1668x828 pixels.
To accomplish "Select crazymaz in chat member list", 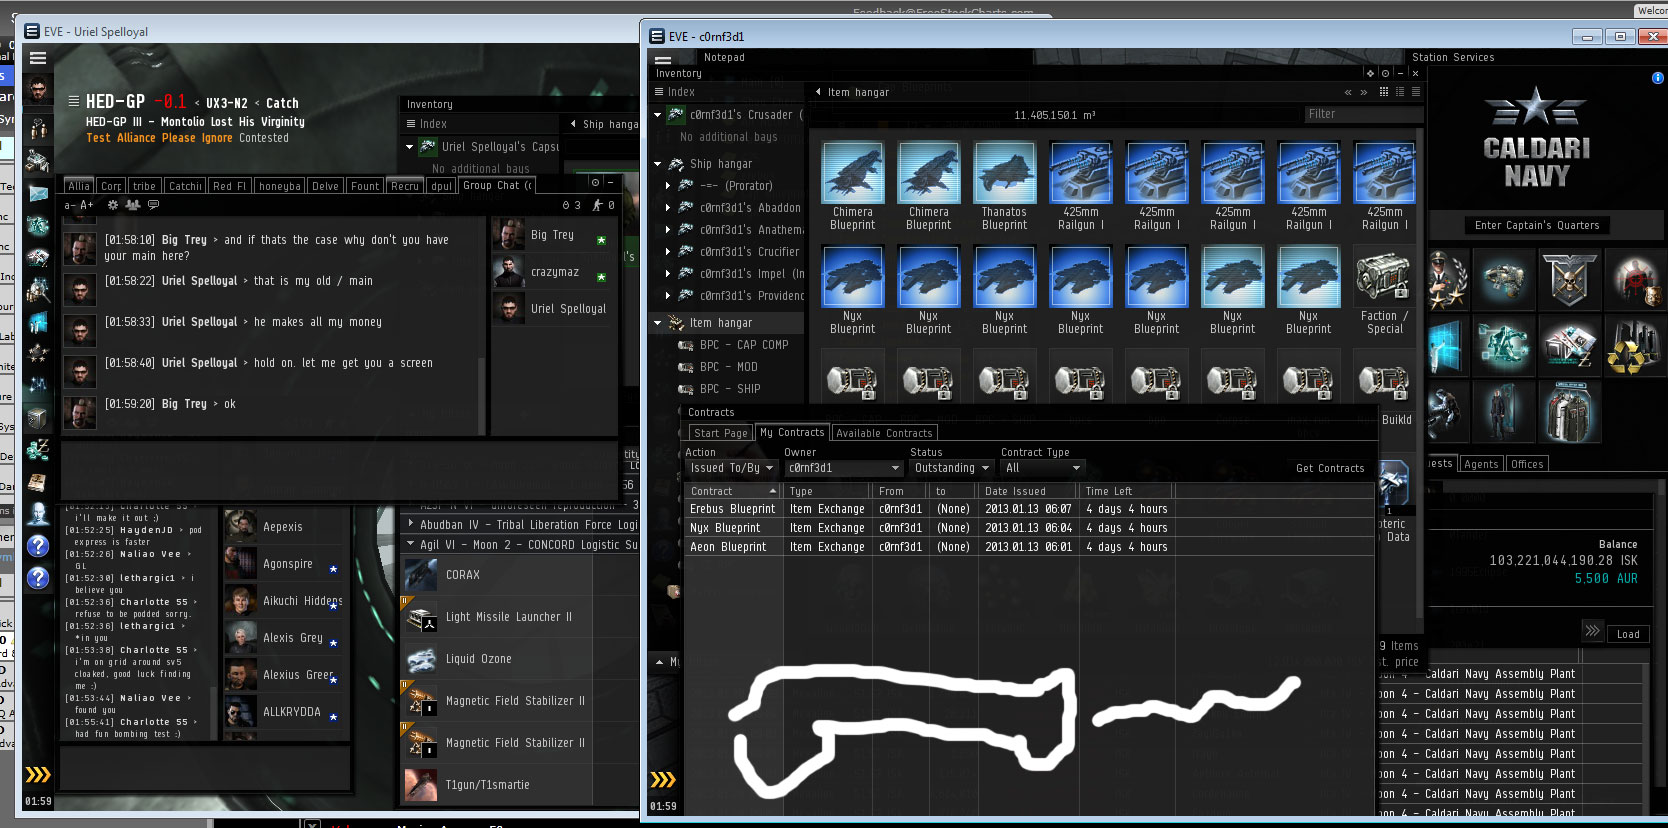I will point(553,272).
